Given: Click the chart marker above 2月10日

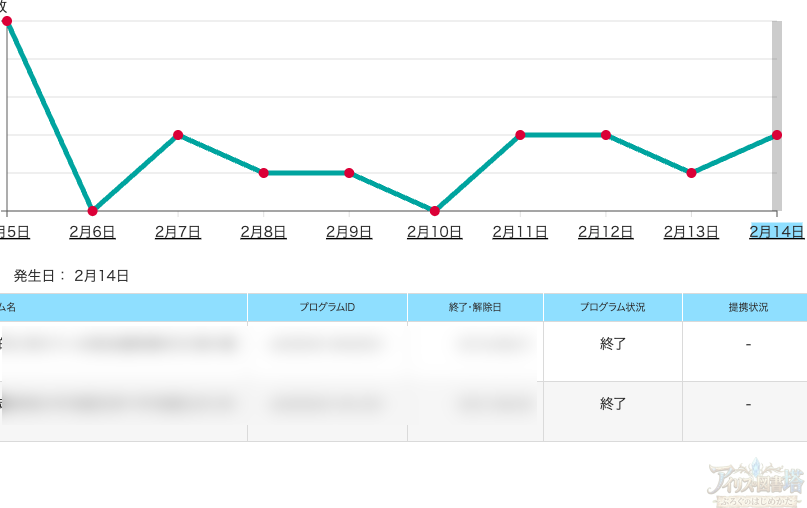Looking at the screenshot, I should pyautogui.click(x=435, y=211).
